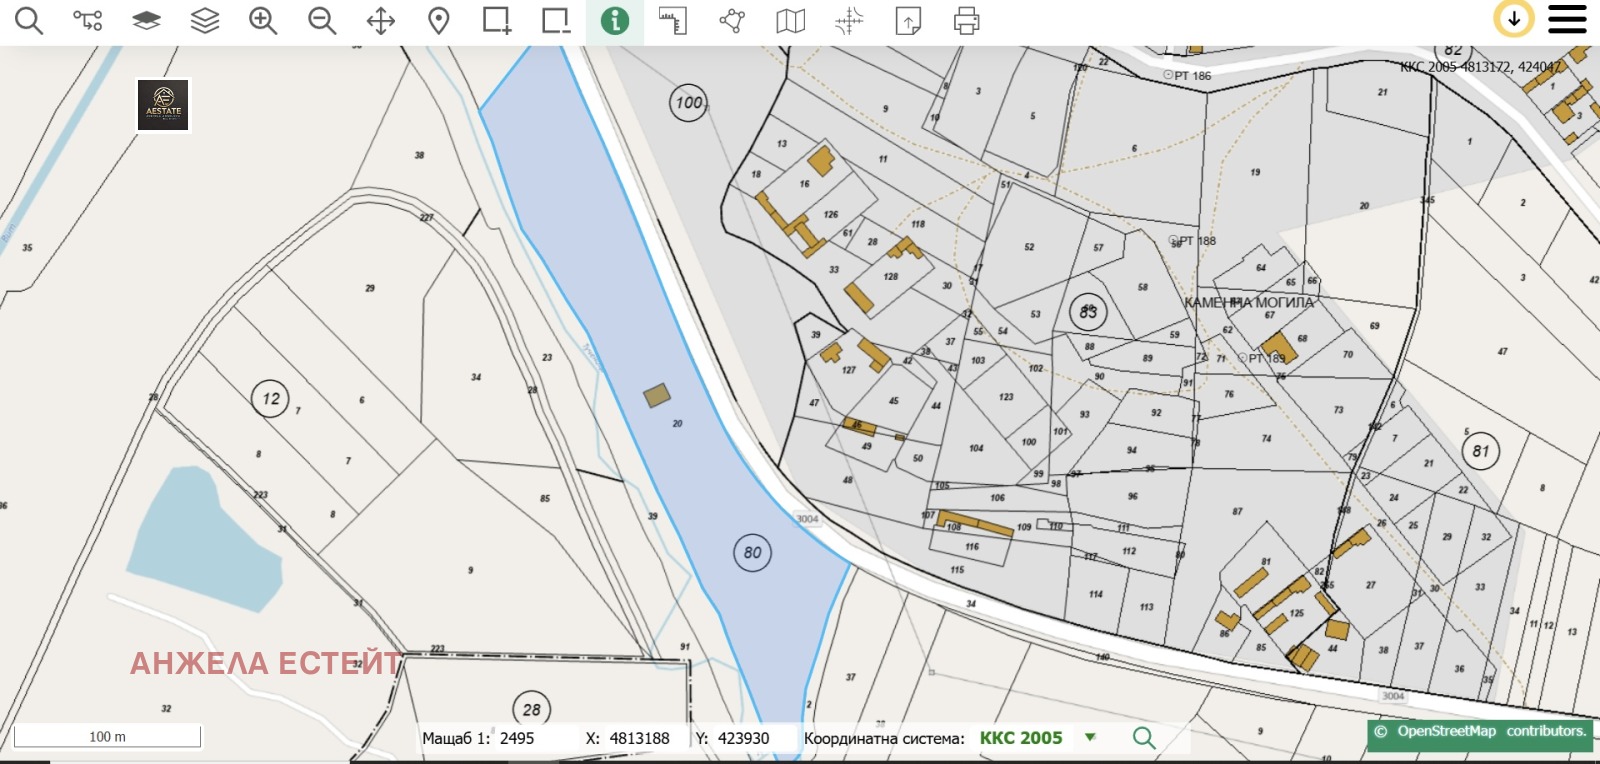
Task: Select the pan/move map tool
Action: click(381, 21)
